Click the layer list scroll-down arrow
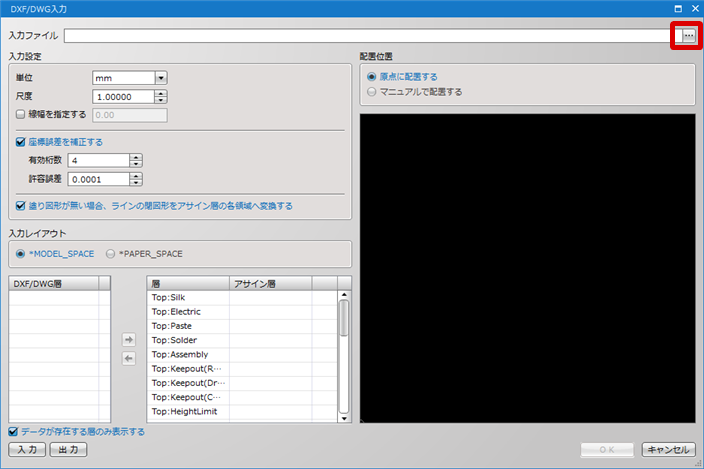 pyautogui.click(x=344, y=418)
